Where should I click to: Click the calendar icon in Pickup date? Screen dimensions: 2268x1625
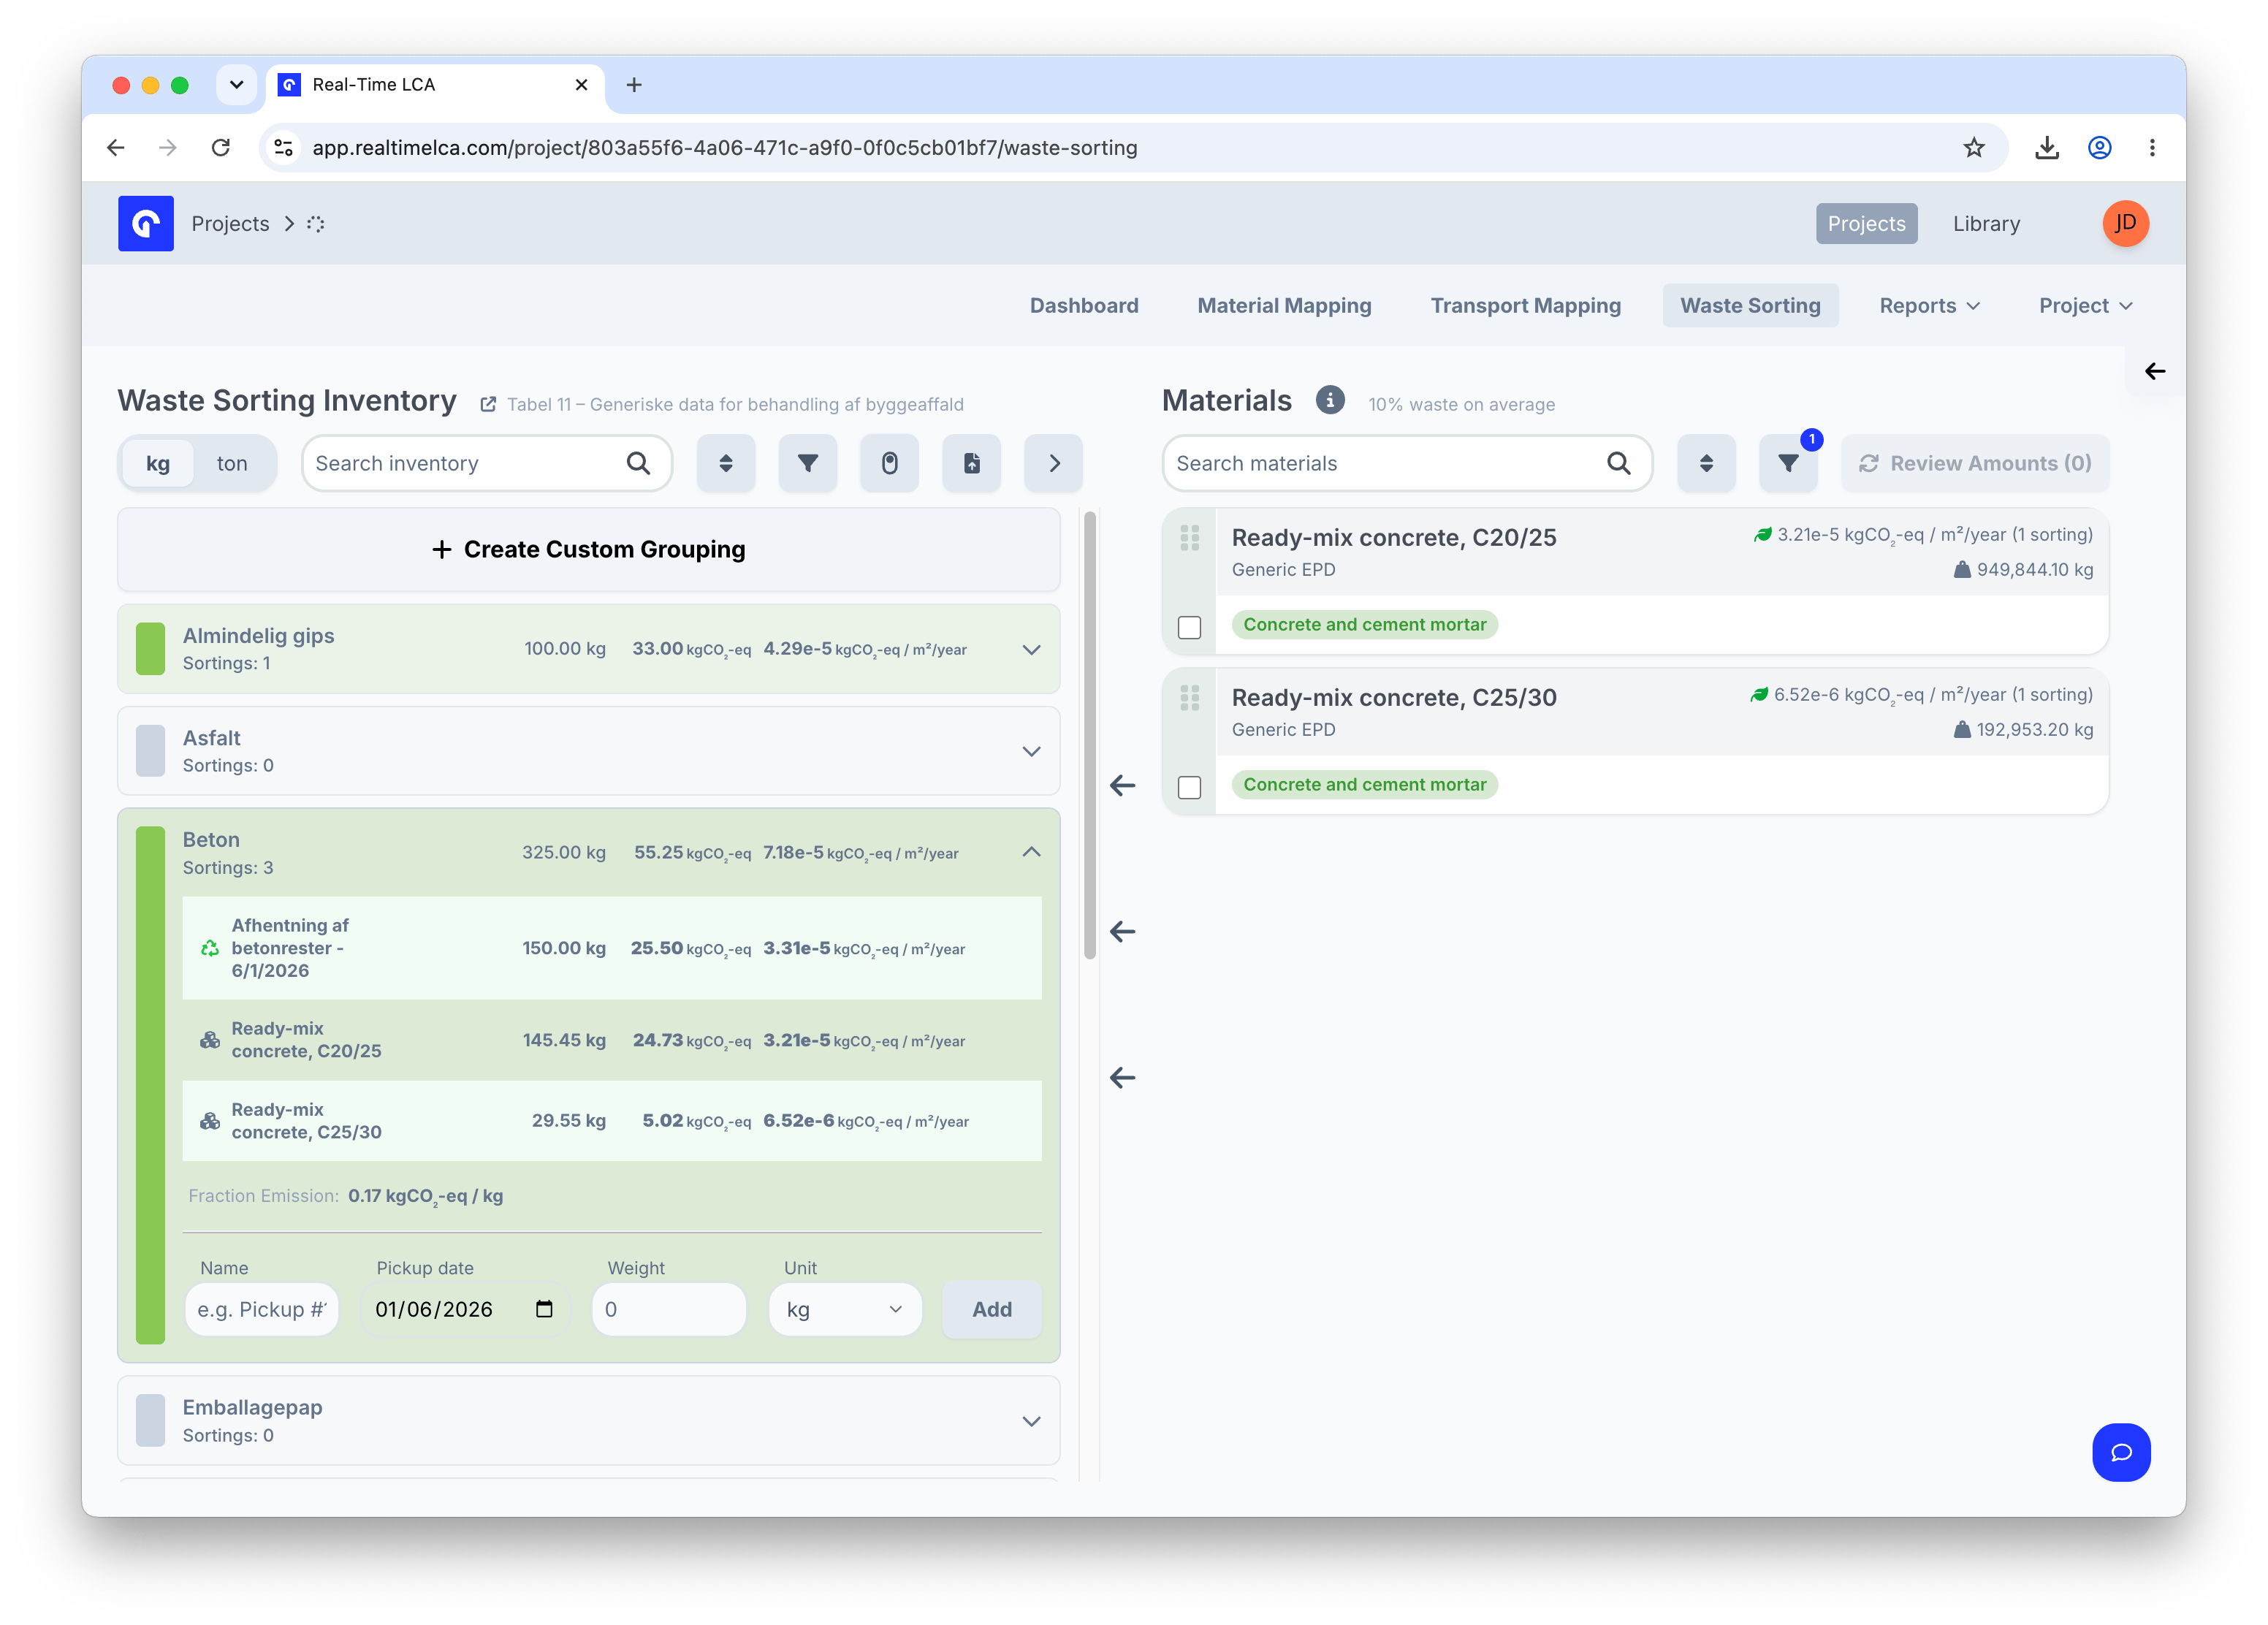[544, 1309]
